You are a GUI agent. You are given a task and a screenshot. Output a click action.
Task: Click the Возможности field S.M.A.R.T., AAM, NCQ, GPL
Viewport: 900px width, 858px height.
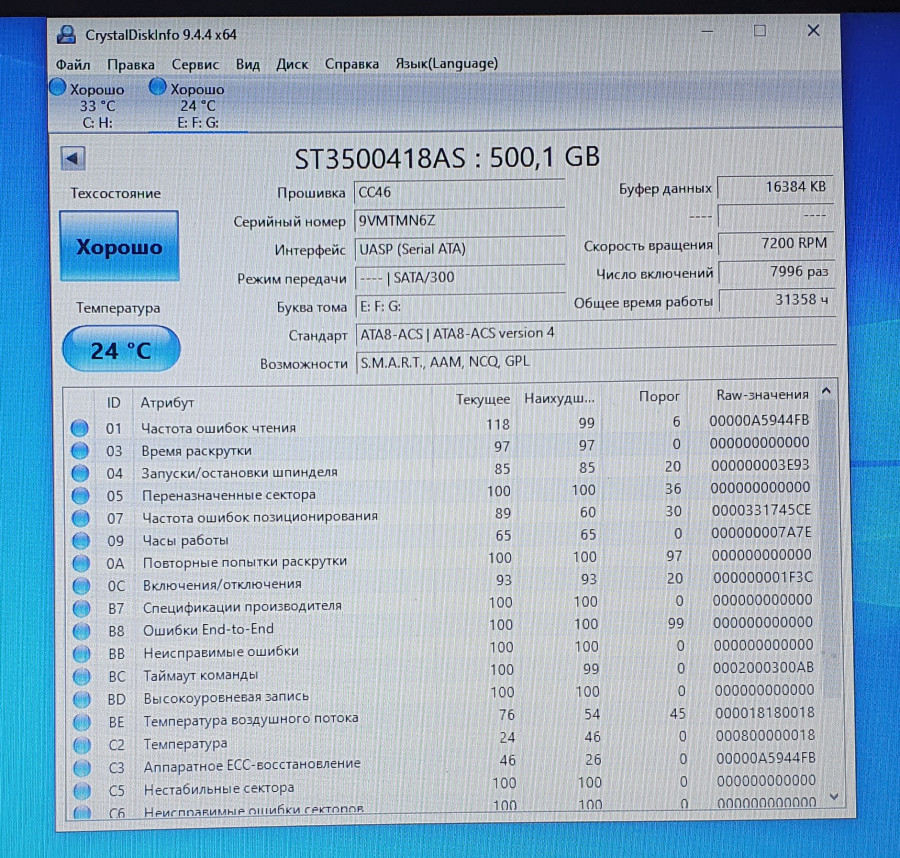[x=596, y=362]
